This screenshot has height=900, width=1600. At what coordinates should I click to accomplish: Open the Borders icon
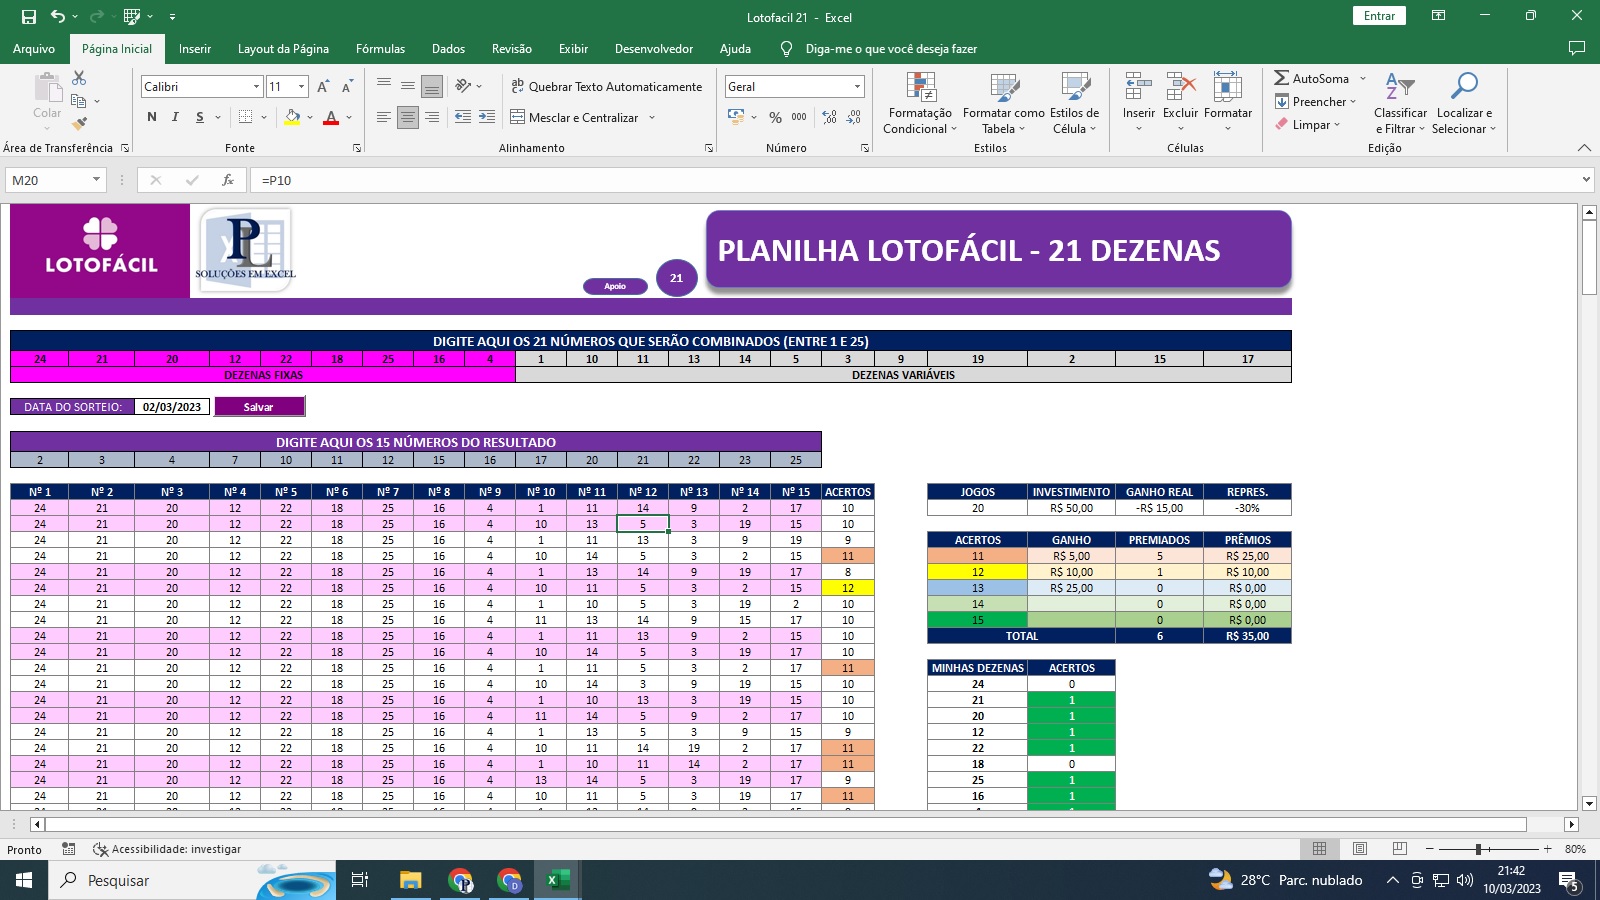(245, 117)
